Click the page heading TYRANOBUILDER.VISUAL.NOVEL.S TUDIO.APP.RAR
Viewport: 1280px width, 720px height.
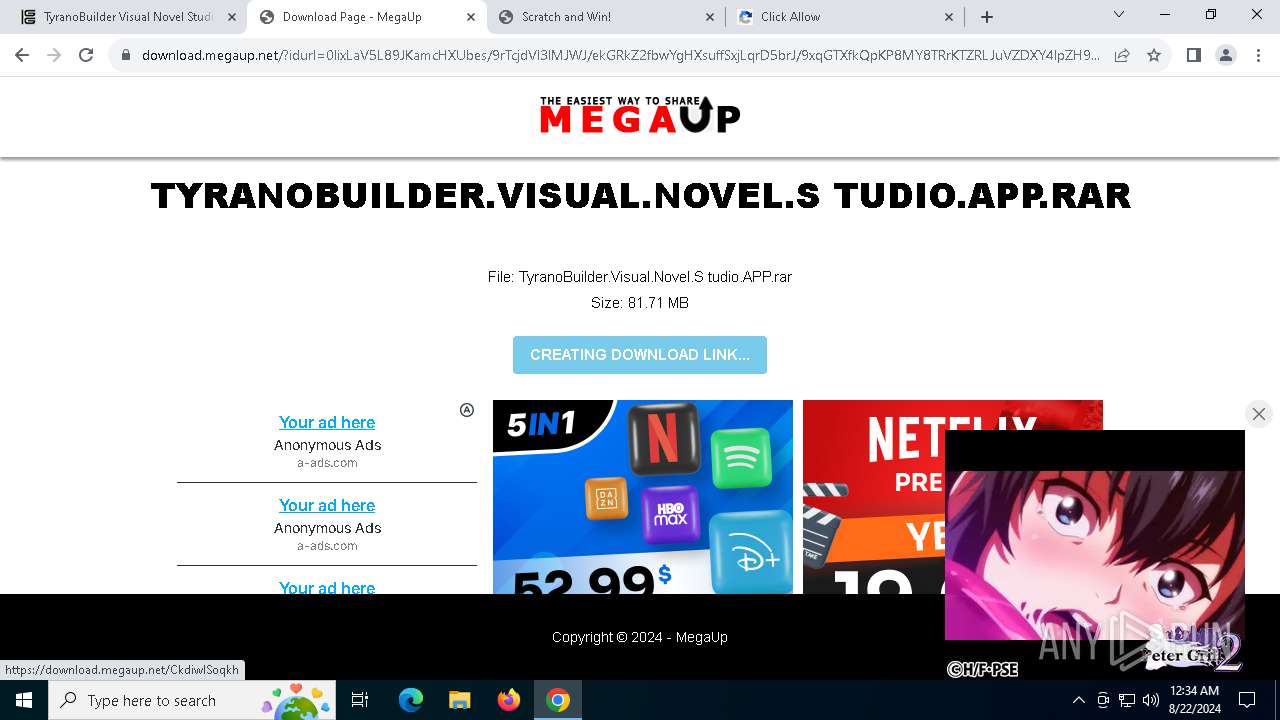640,195
